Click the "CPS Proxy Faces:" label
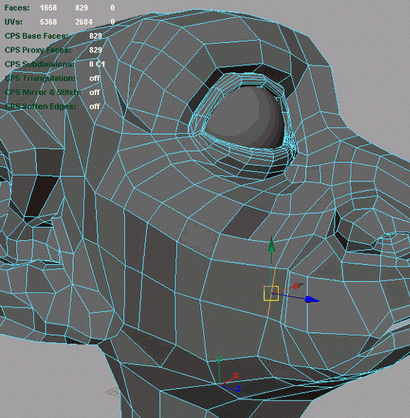This screenshot has width=410, height=418. click(38, 50)
